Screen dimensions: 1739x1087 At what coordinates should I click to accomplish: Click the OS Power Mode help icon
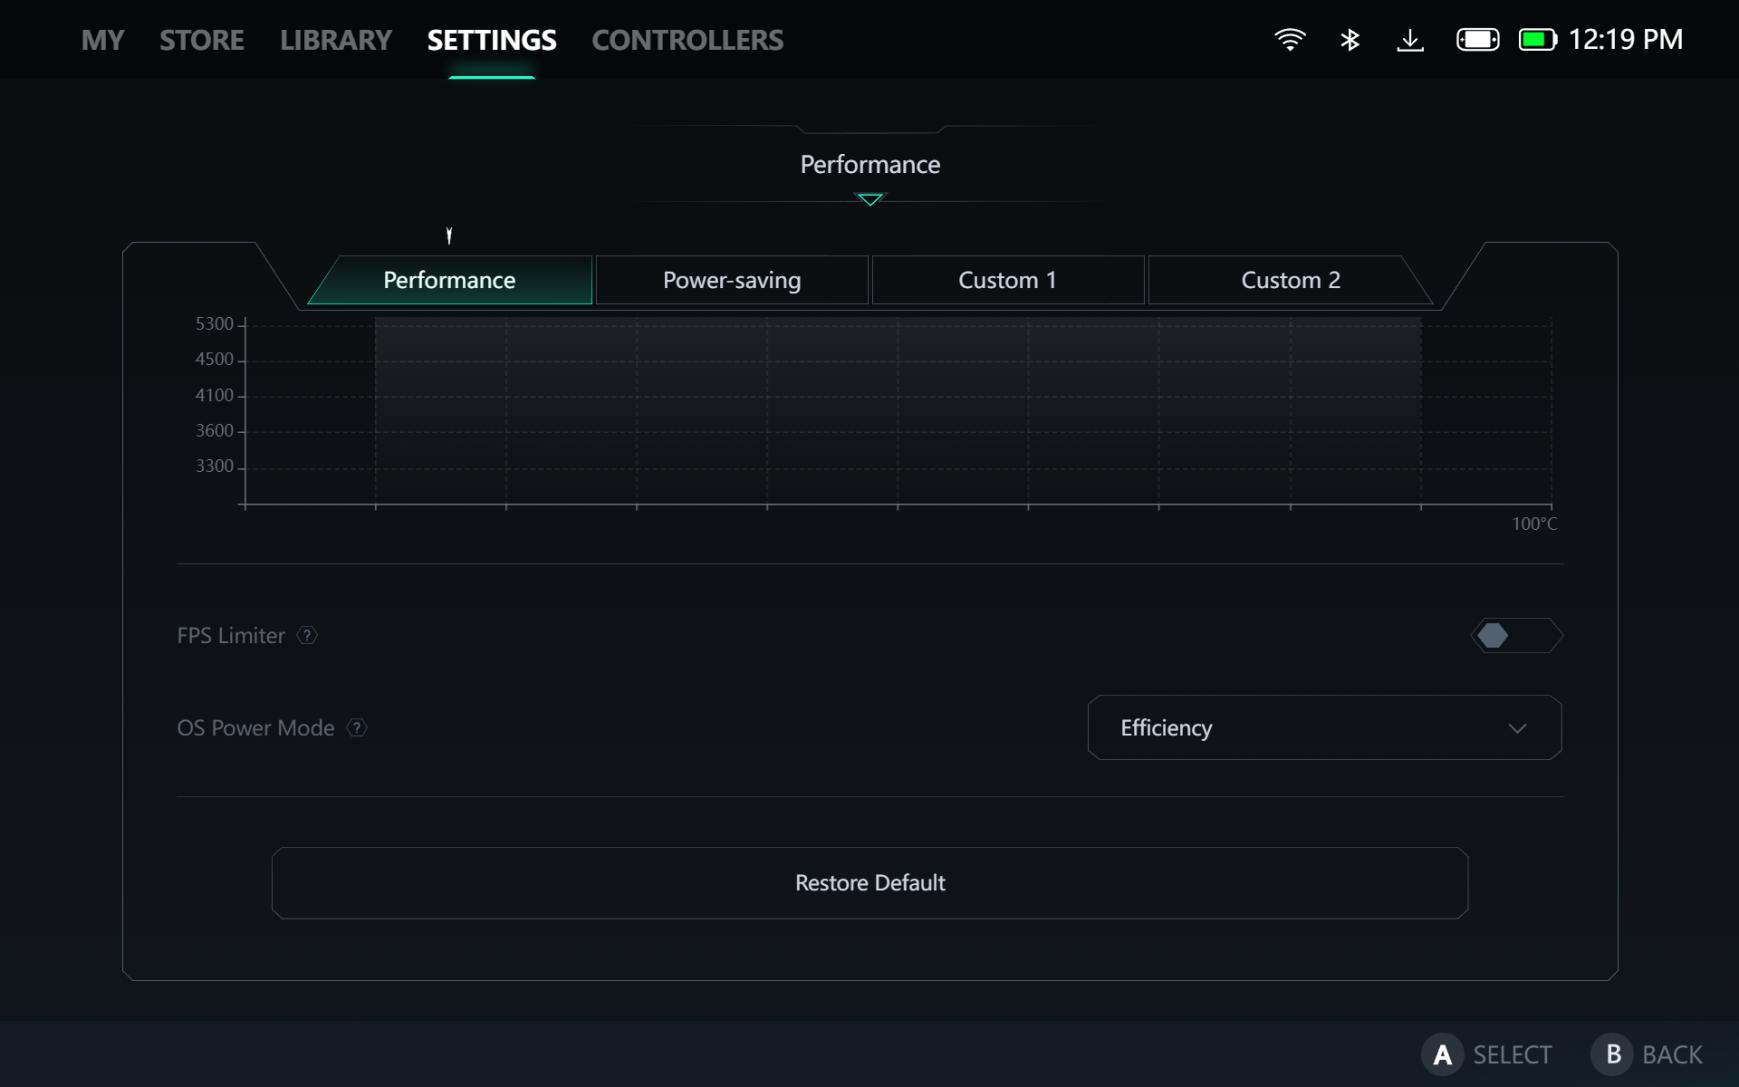[357, 728]
